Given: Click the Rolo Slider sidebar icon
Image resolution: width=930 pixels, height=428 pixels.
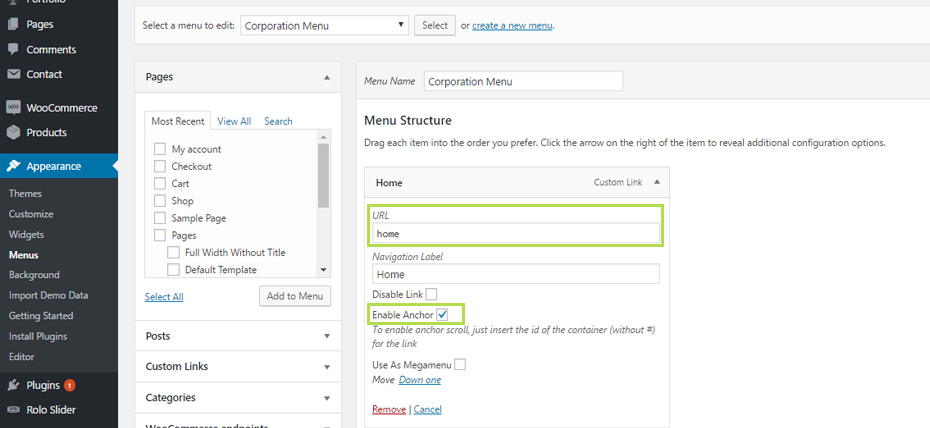Looking at the screenshot, I should (x=13, y=410).
